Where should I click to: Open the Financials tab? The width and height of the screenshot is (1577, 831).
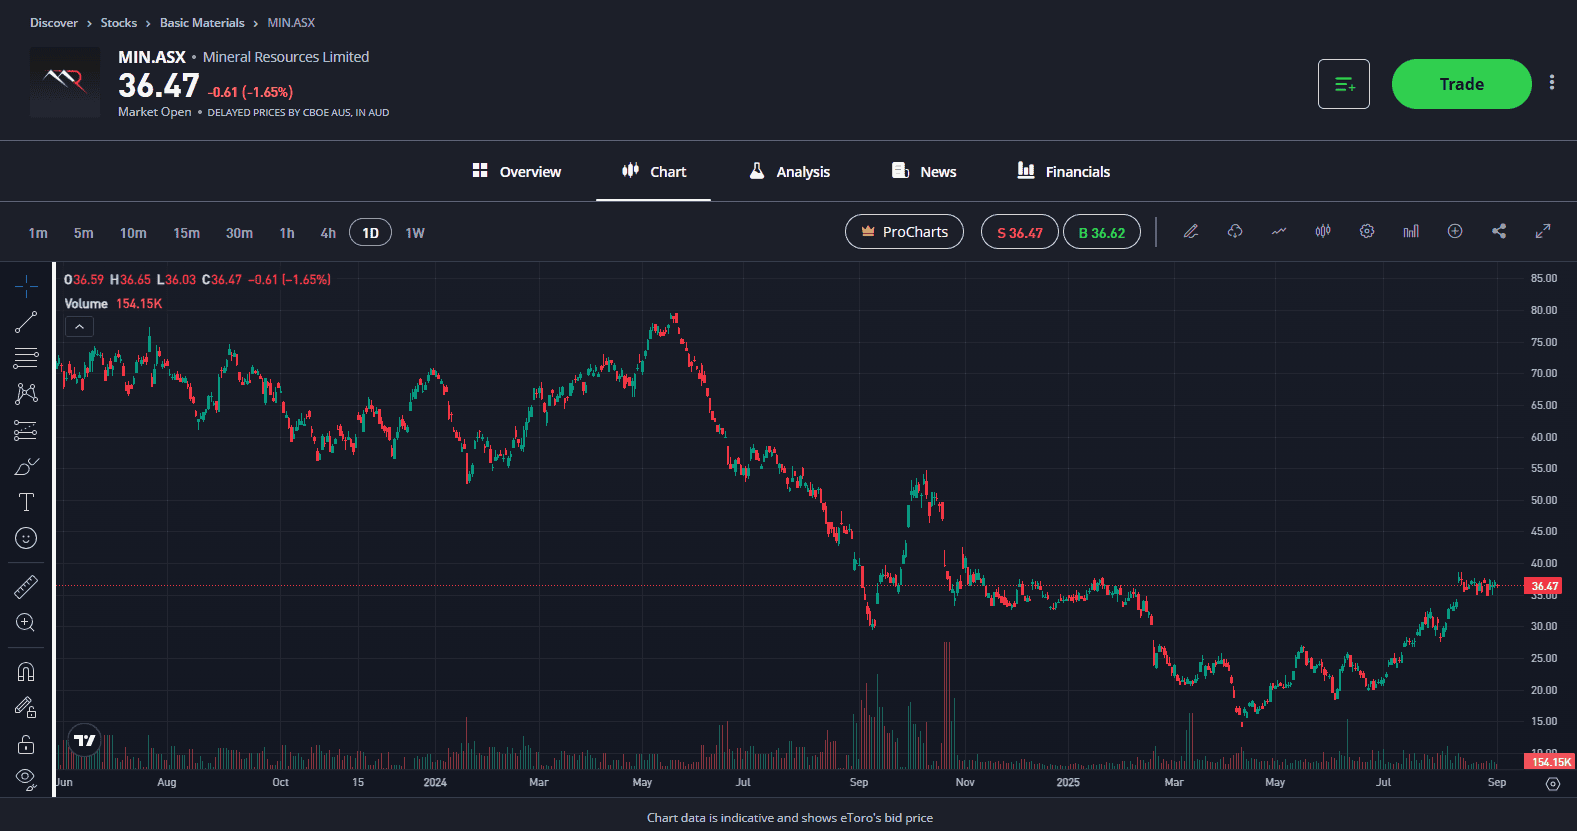pos(1064,171)
